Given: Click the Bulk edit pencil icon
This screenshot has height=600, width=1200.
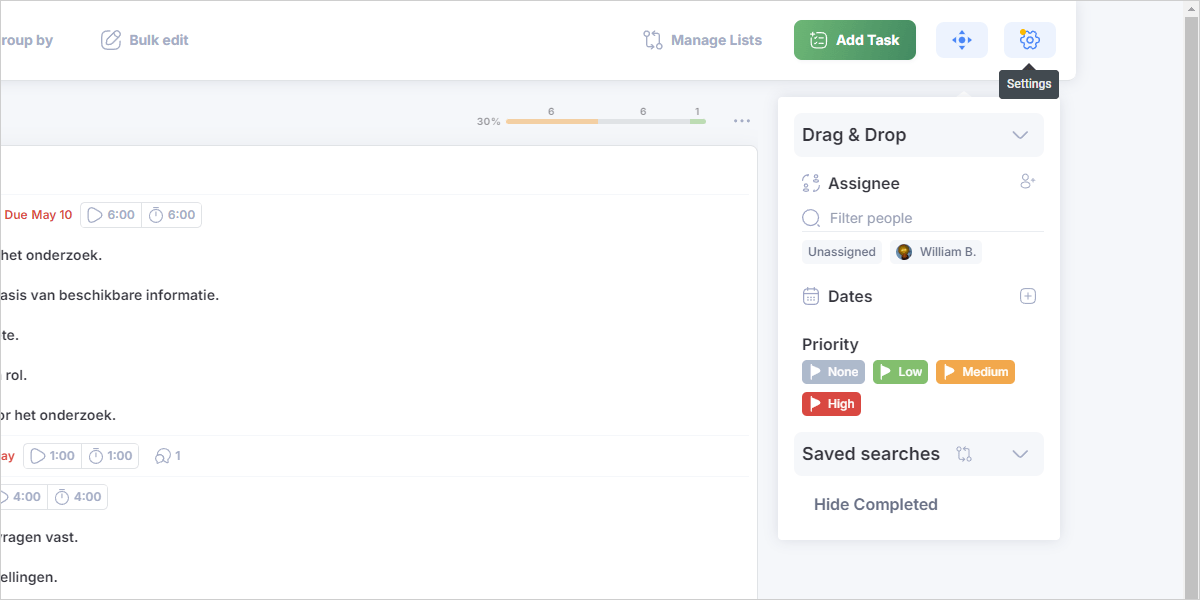Looking at the screenshot, I should click(111, 40).
